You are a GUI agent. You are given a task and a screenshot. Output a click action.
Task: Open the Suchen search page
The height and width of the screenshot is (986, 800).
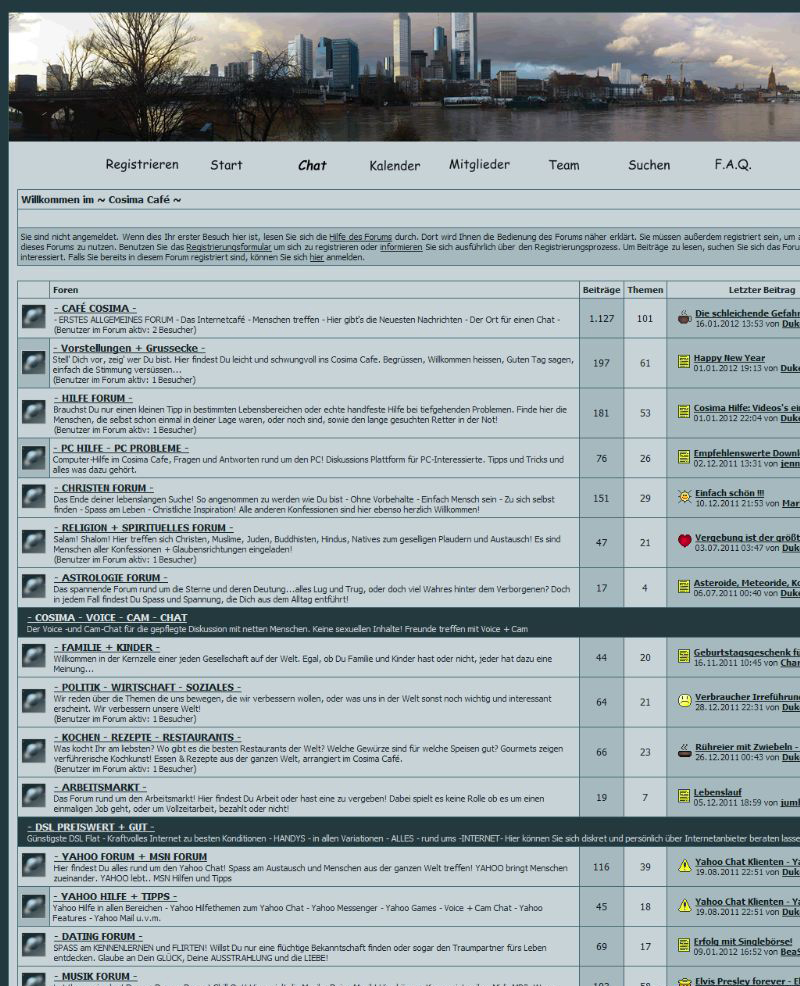tap(649, 165)
